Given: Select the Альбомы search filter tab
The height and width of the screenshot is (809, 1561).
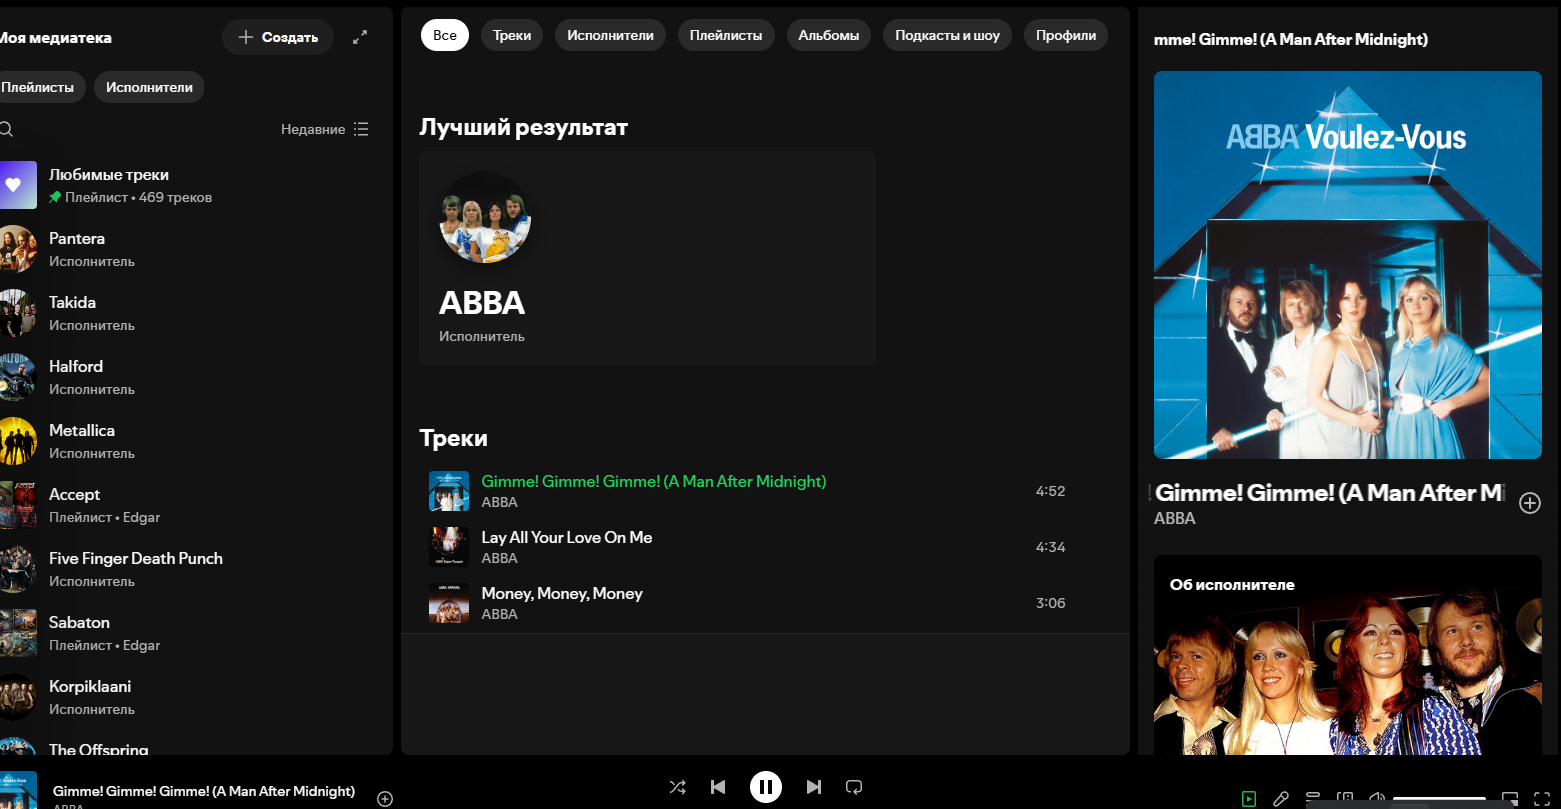Looking at the screenshot, I should coord(829,35).
